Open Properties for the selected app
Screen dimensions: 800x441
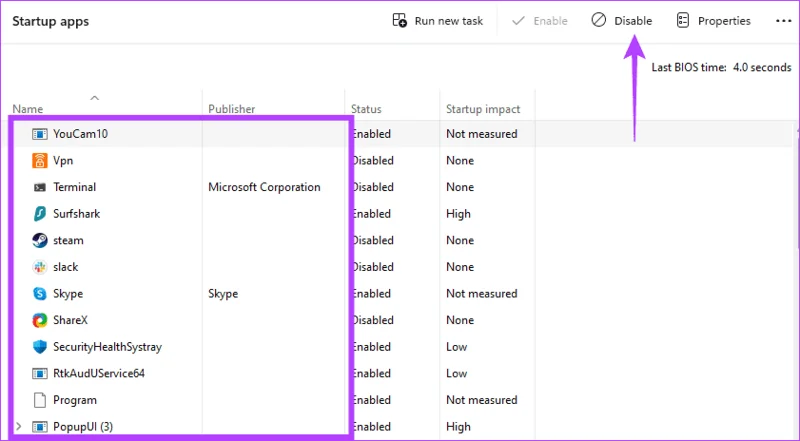point(713,21)
